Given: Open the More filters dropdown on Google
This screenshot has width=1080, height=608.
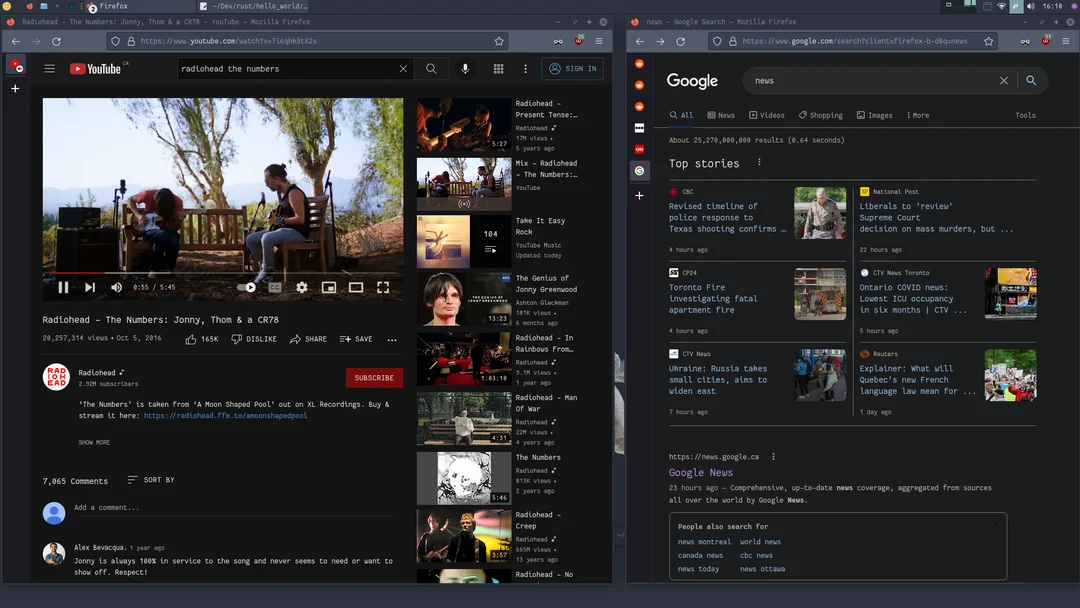Looking at the screenshot, I should coord(916,115).
